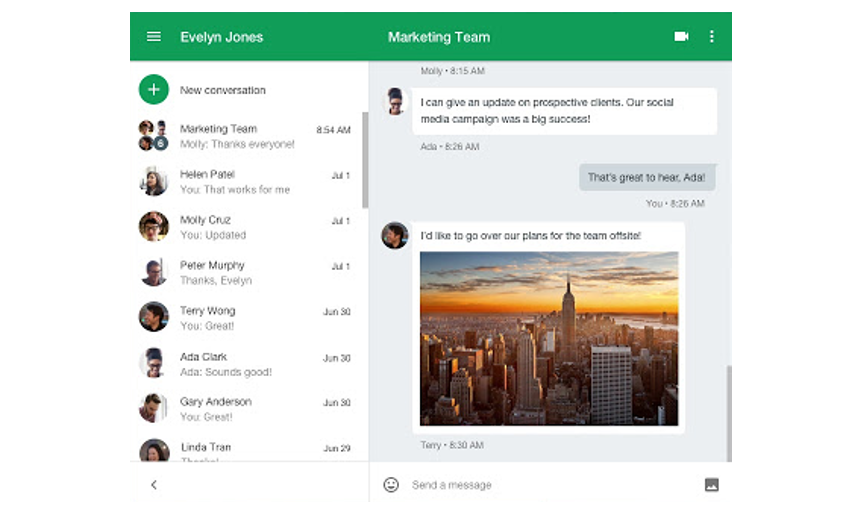Click the "Molly: Thanks everyone!" preview
The image size is (852, 516).
click(237, 144)
